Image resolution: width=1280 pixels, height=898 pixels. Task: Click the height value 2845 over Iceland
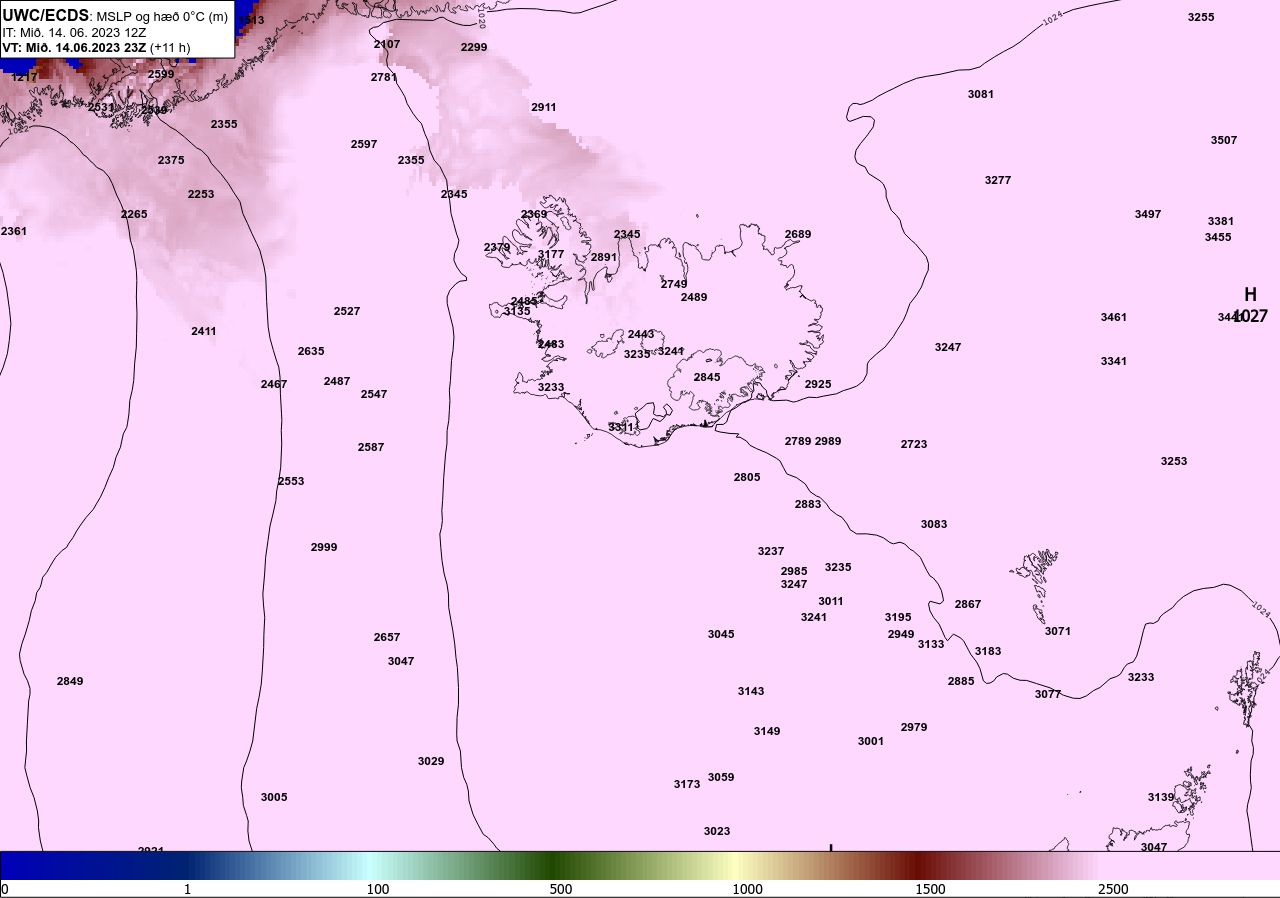point(707,377)
